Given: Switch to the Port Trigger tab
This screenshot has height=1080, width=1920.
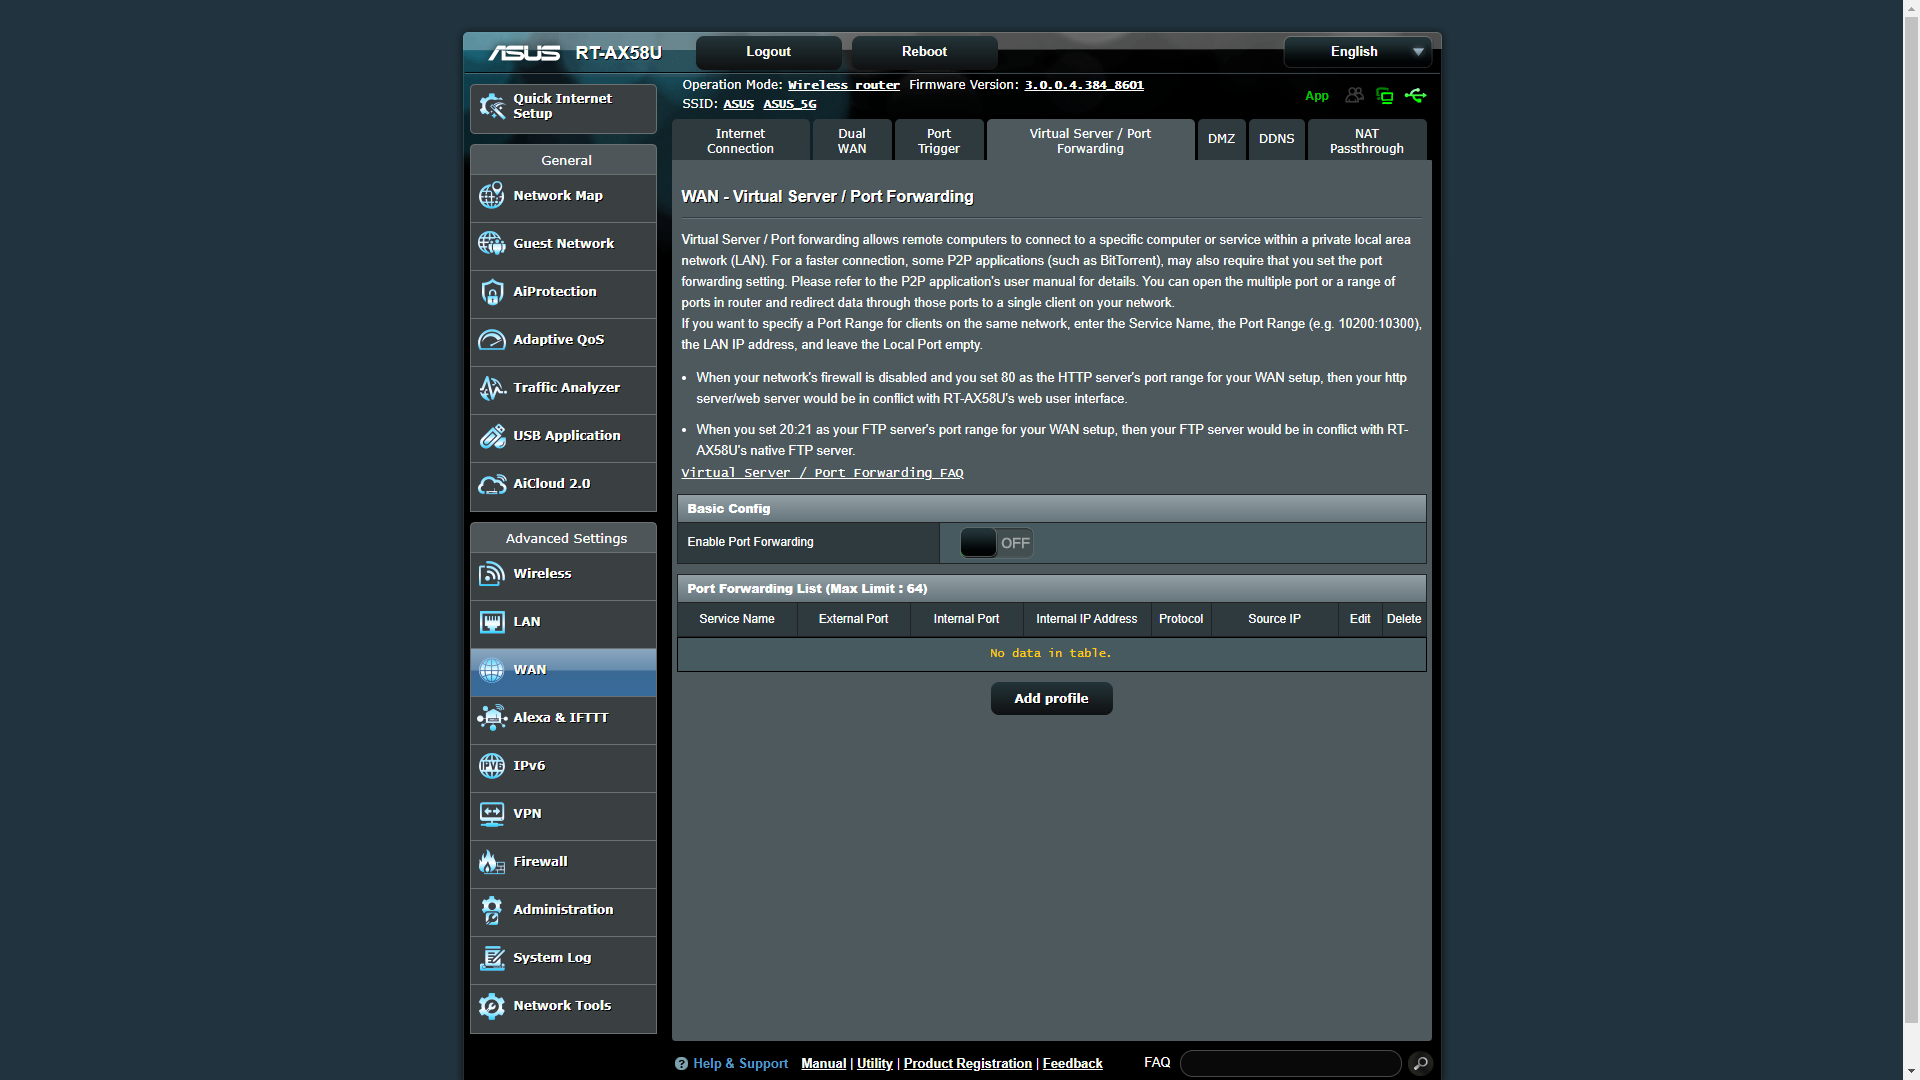Looking at the screenshot, I should coord(938,141).
